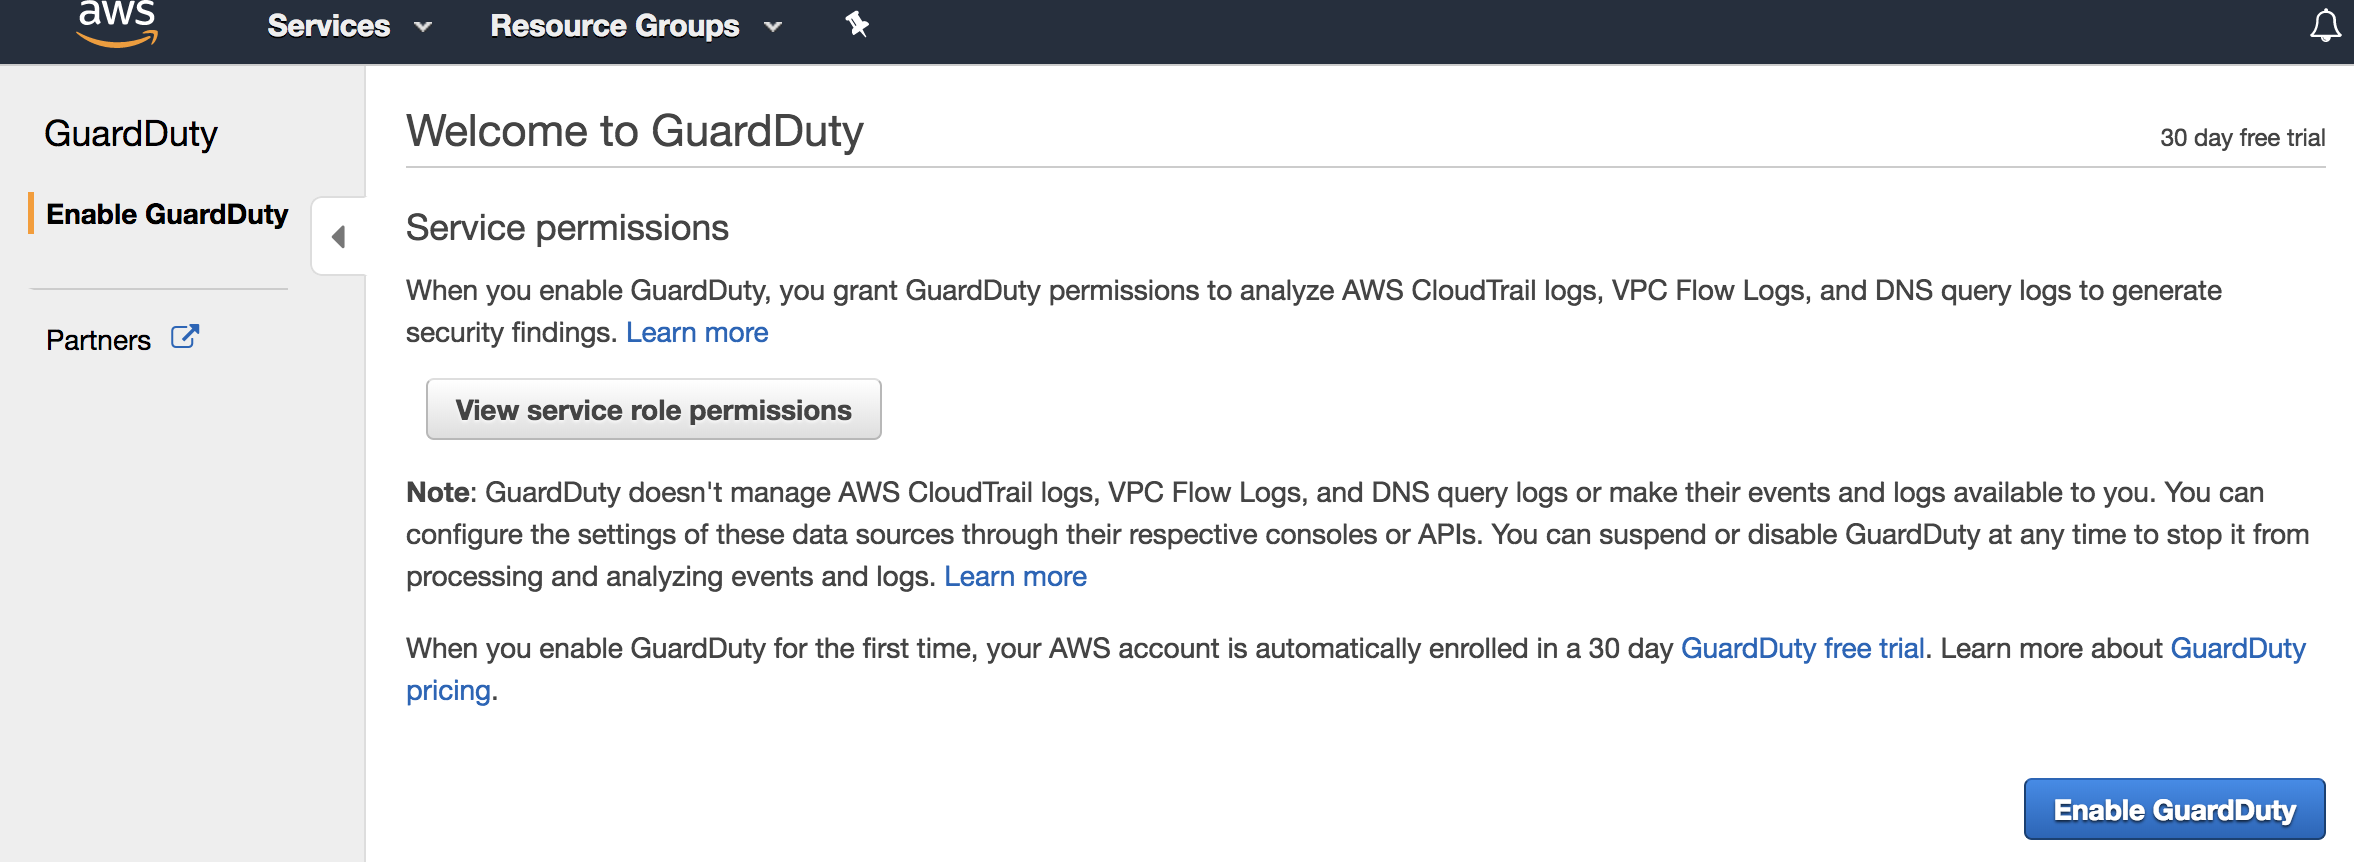Viewport: 2354px width, 862px height.
Task: Click the GuardDuty sidebar title
Action: pos(131,134)
